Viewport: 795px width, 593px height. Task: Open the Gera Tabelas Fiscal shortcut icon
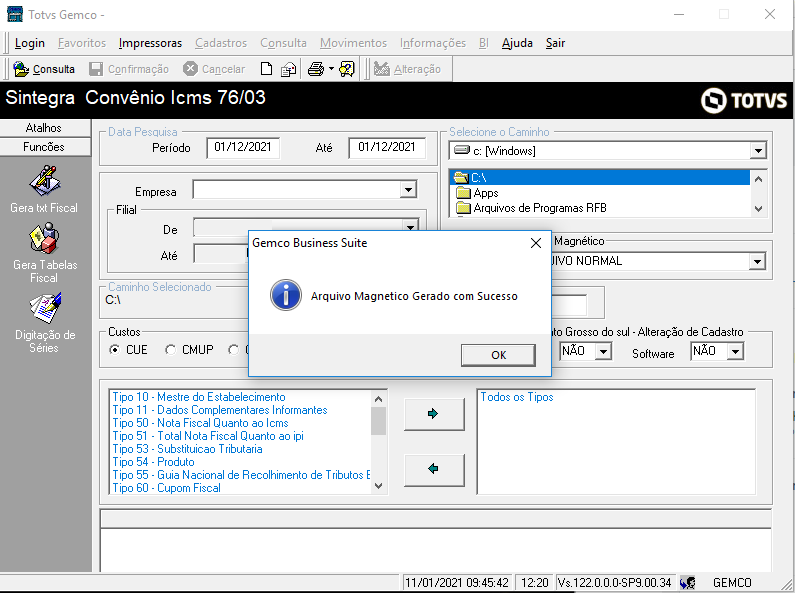click(x=45, y=238)
